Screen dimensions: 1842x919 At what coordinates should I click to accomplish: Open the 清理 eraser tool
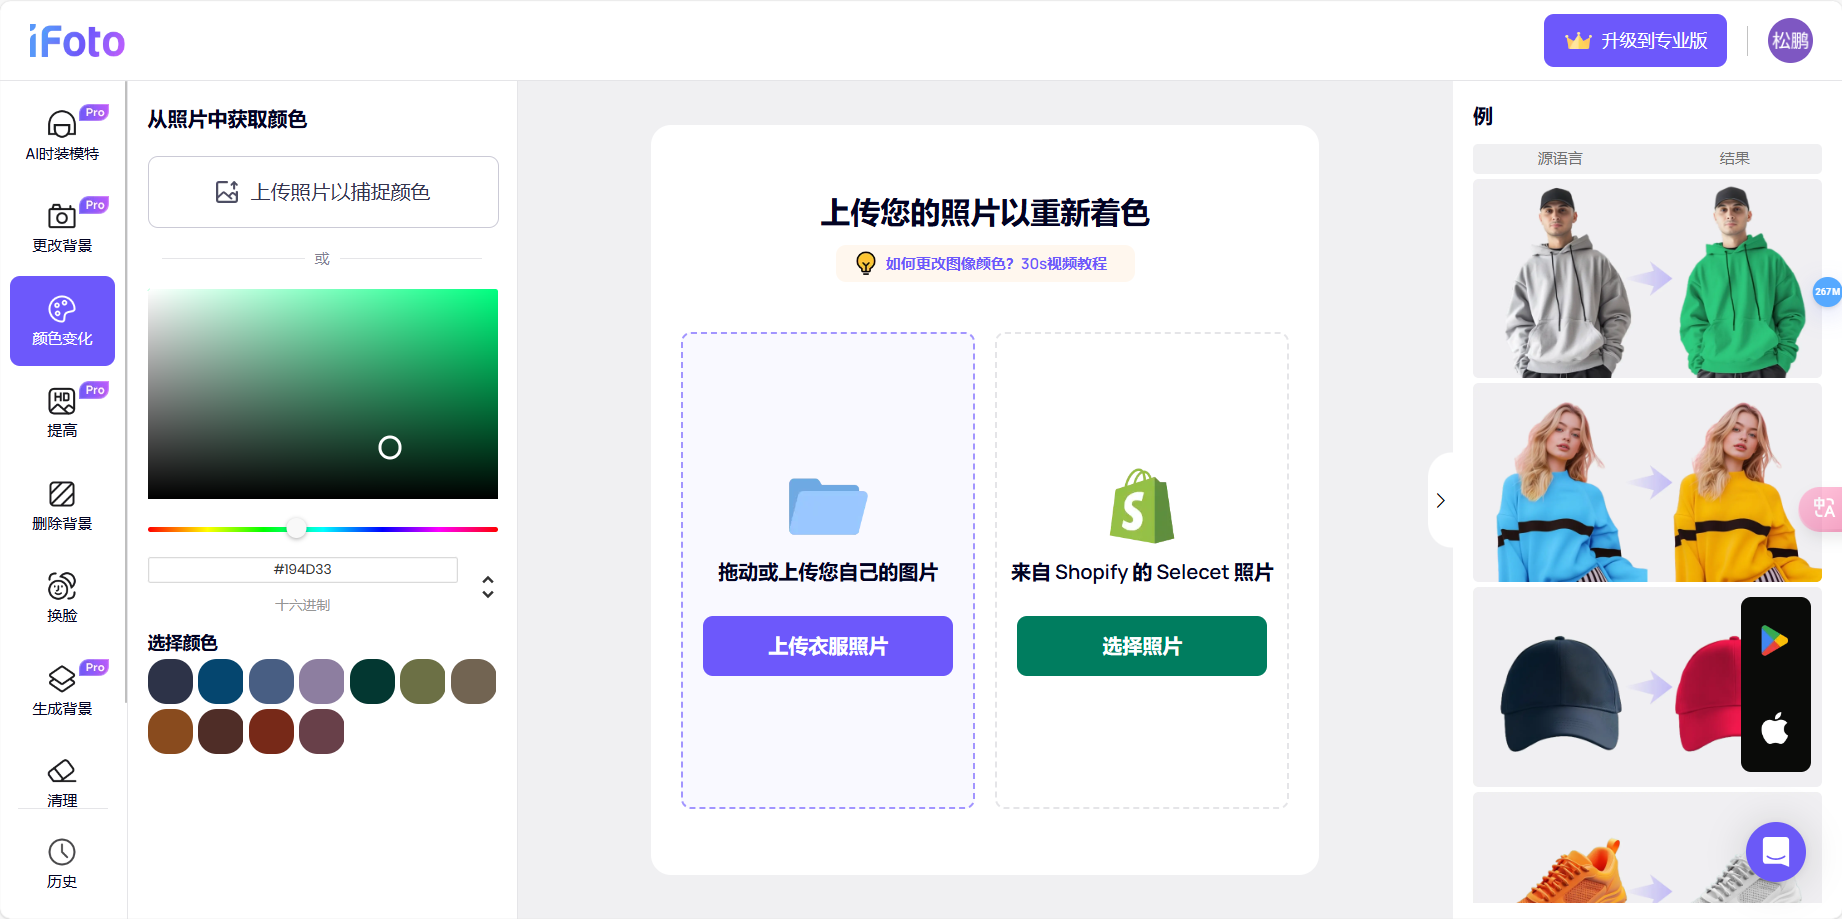point(62,783)
